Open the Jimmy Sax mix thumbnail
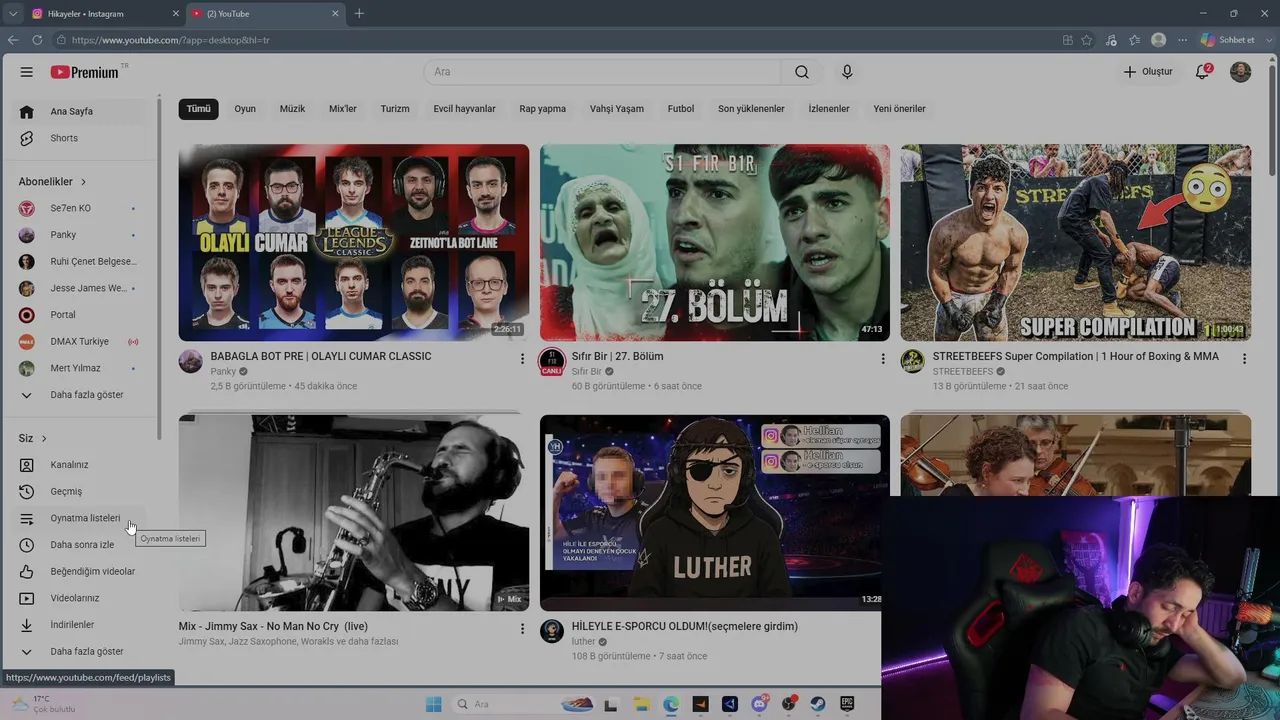 [x=354, y=513]
